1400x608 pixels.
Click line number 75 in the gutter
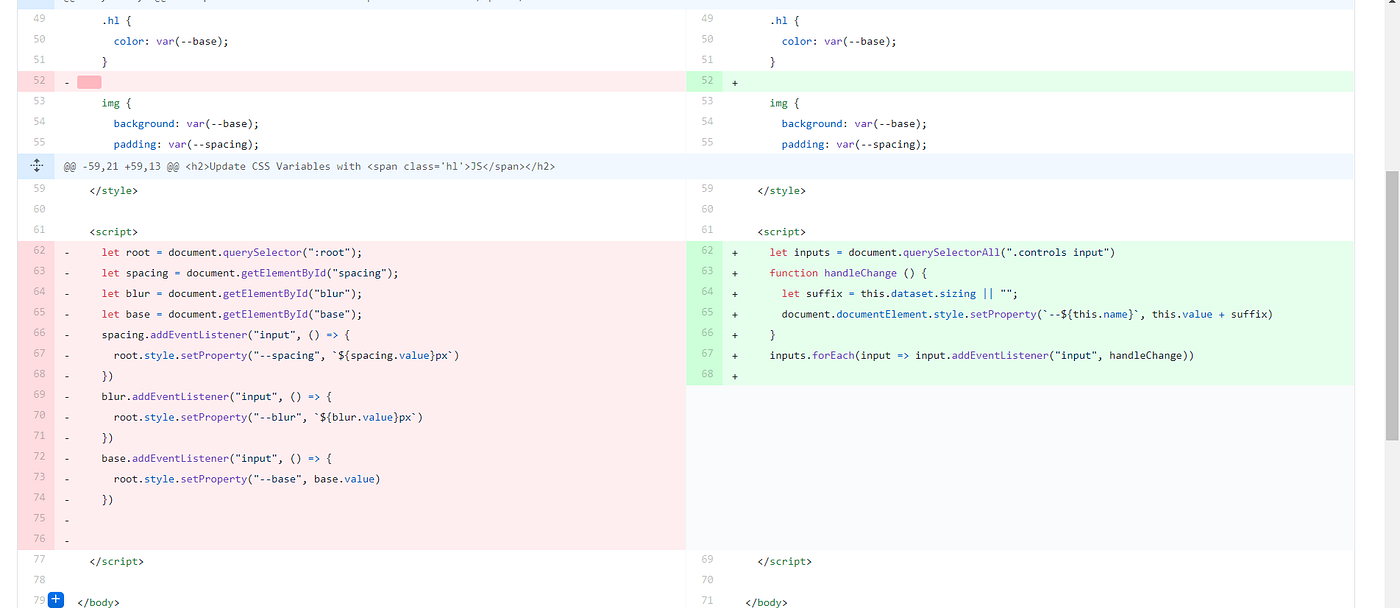click(x=39, y=519)
